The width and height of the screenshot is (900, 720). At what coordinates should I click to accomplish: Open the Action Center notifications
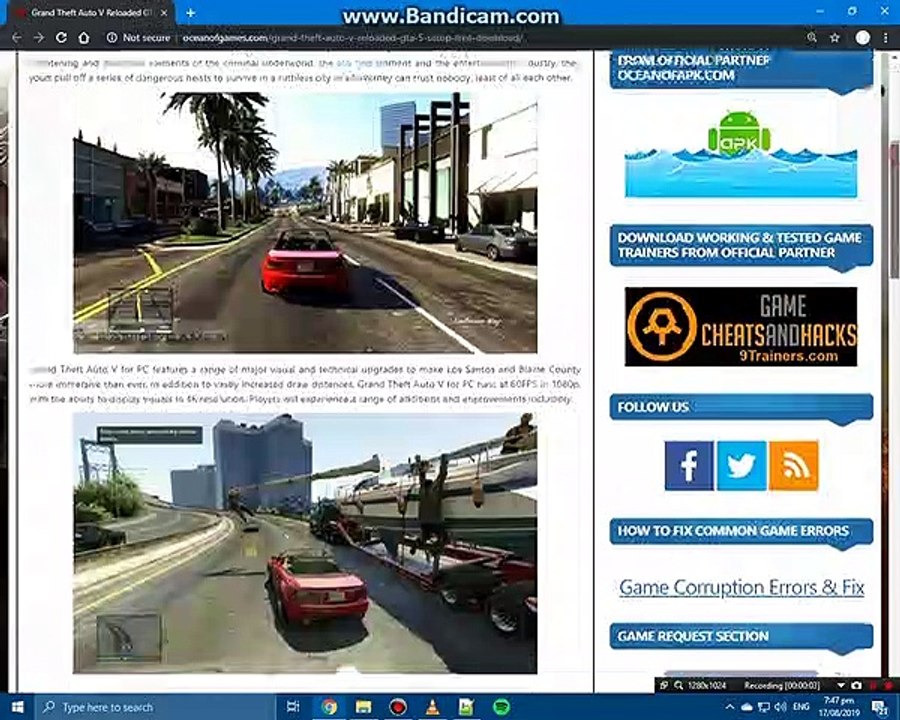pos(879,707)
